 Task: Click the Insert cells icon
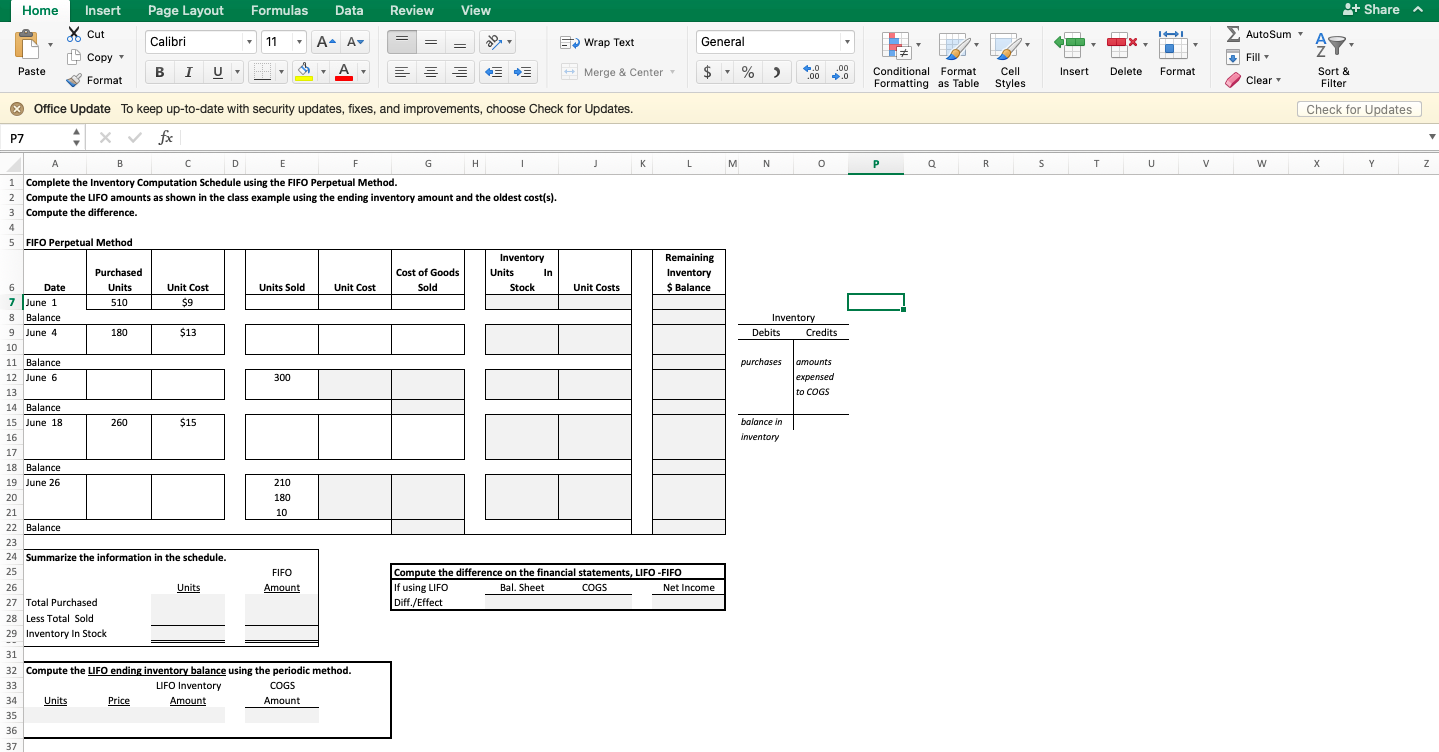pos(1068,43)
